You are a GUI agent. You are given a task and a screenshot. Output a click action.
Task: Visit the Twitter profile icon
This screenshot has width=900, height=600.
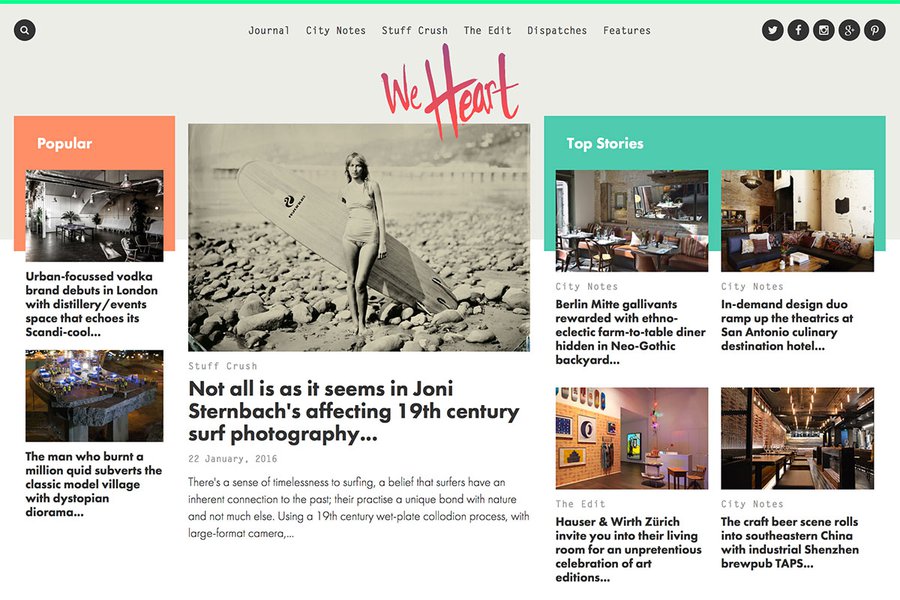(x=773, y=30)
